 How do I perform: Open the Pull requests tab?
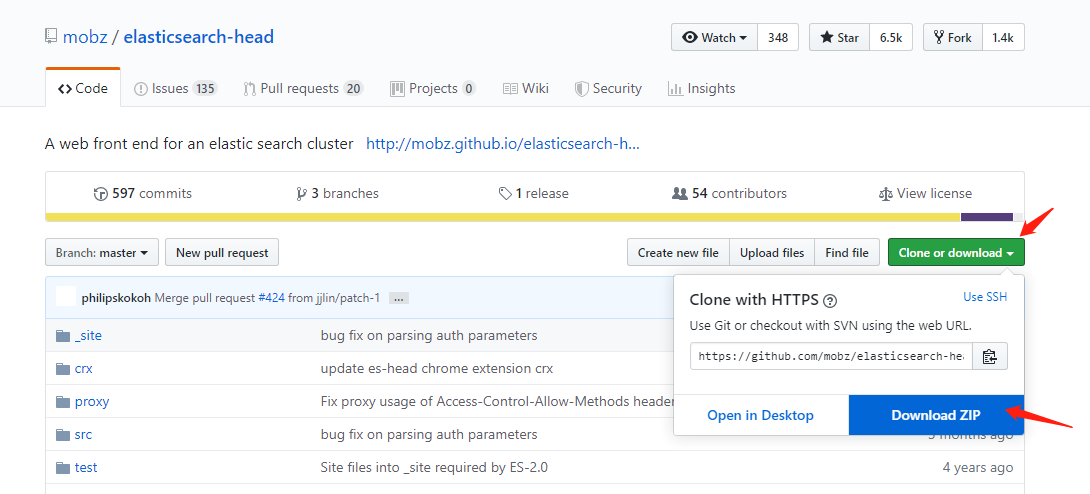tap(302, 88)
